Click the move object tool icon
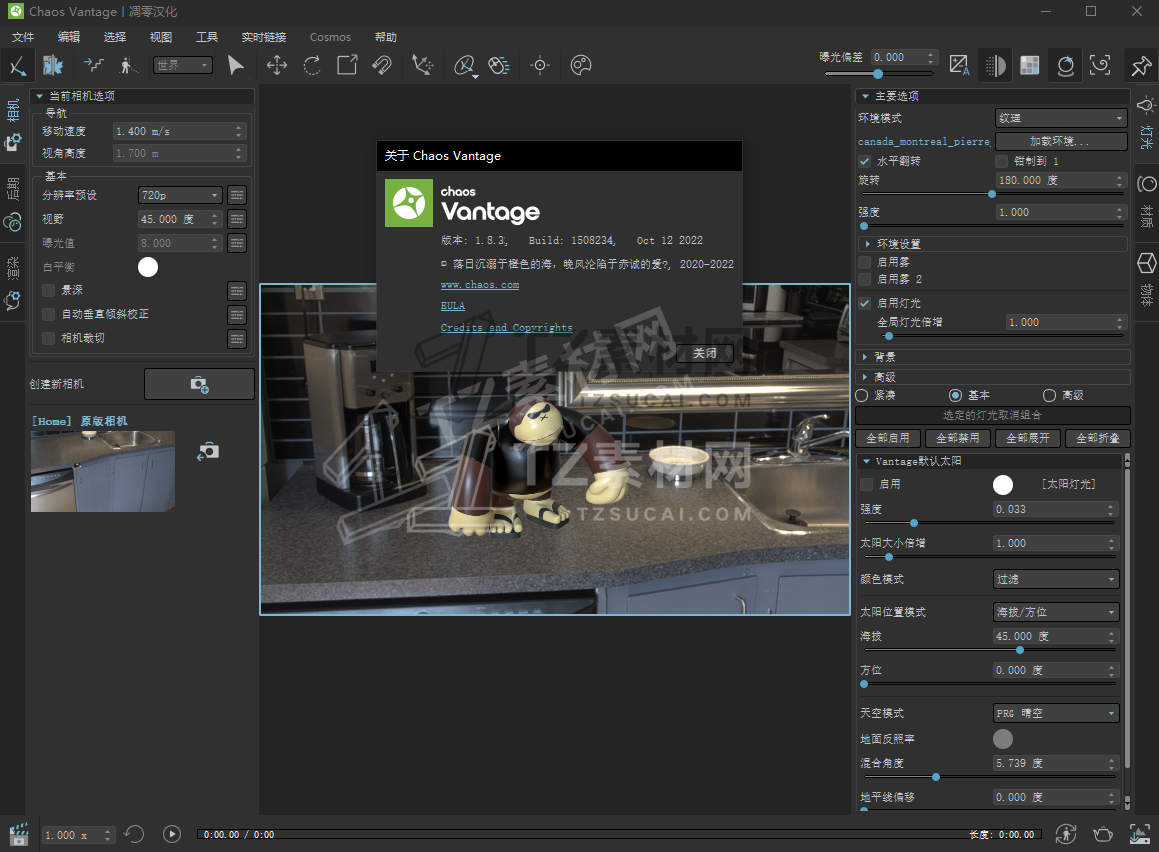 (x=277, y=66)
